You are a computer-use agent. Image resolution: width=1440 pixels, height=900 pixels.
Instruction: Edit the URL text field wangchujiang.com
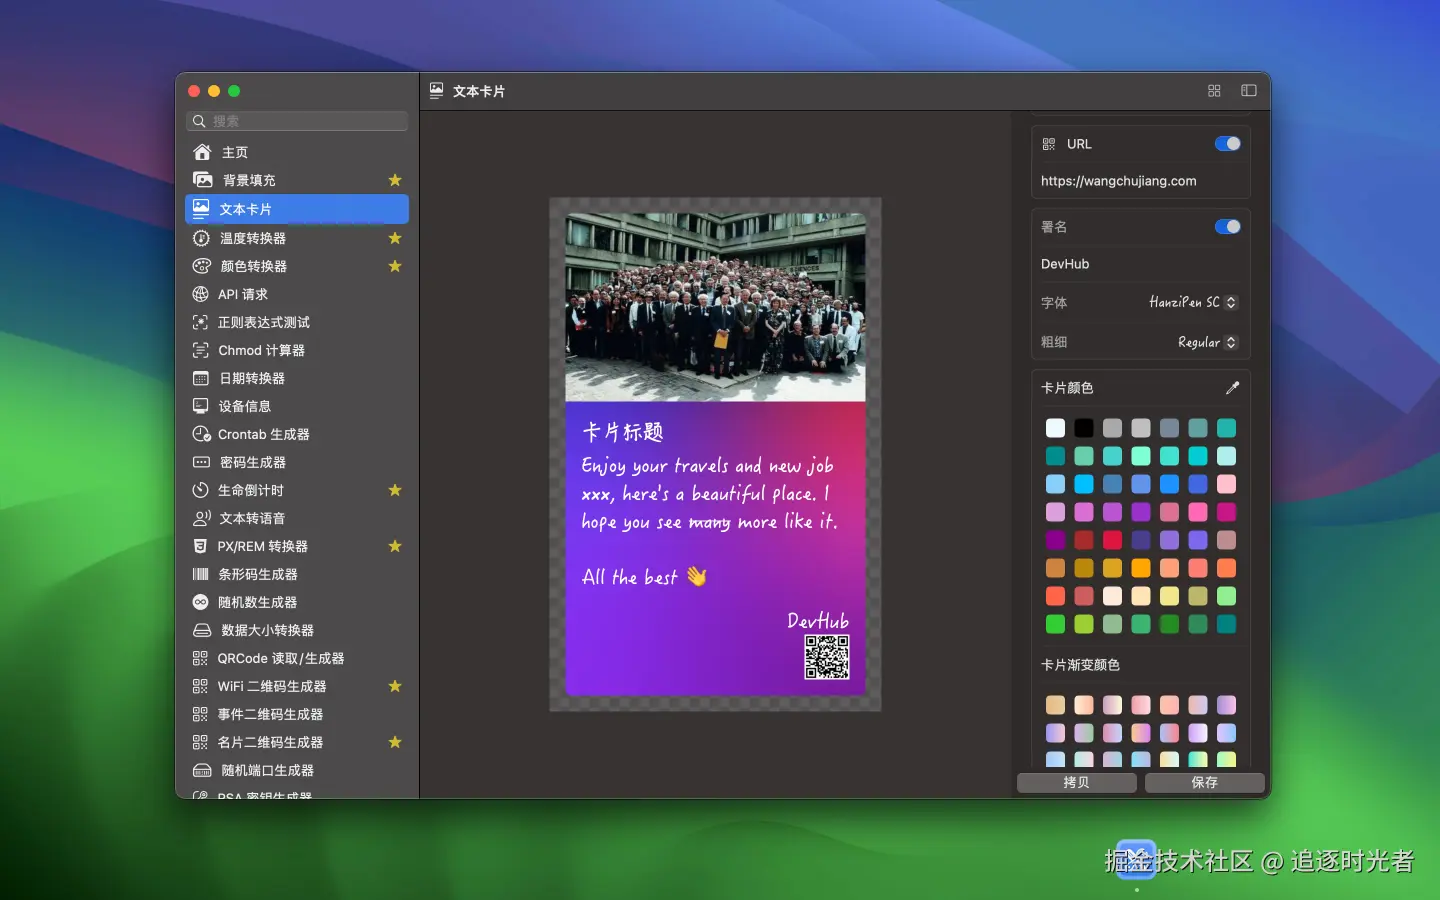click(x=1119, y=181)
